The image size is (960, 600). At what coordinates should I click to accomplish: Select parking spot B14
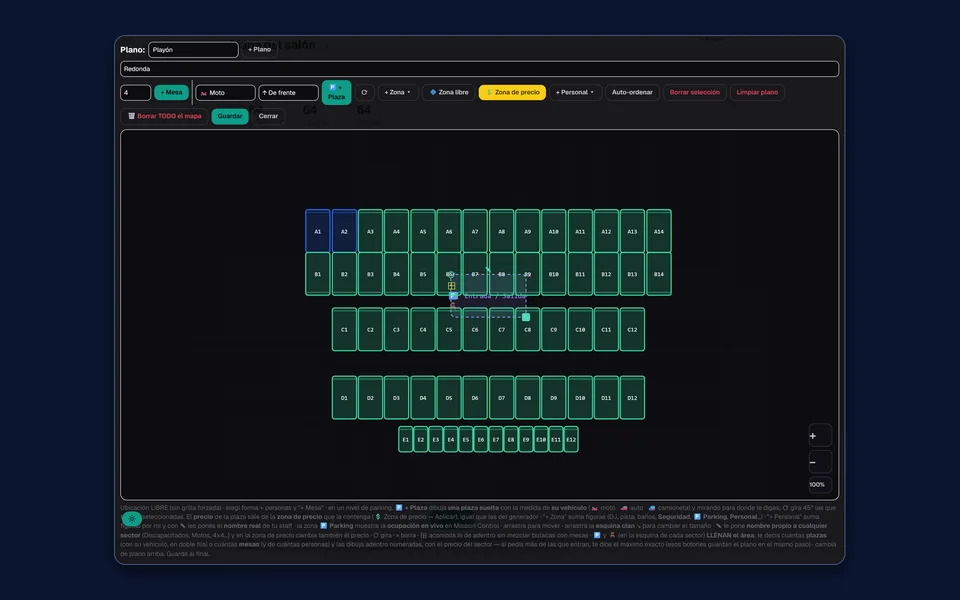coord(659,274)
